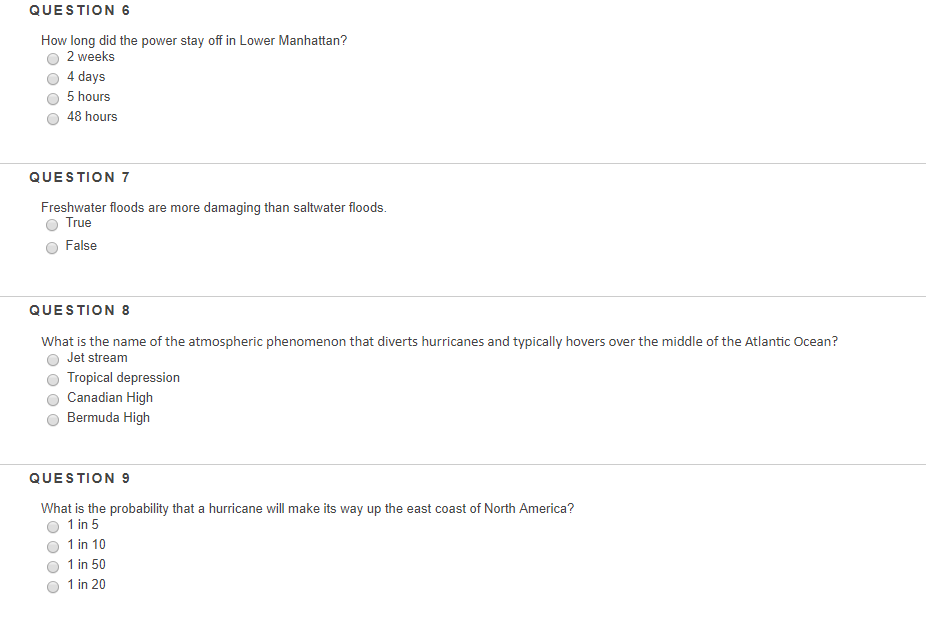Viewport: 926px width, 618px height.
Task: Choose "4 days" for Question 6
Action: [x=53, y=79]
